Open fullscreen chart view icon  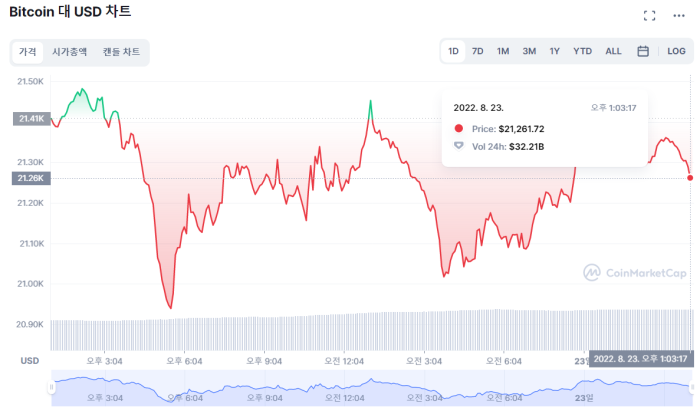pyautogui.click(x=650, y=16)
